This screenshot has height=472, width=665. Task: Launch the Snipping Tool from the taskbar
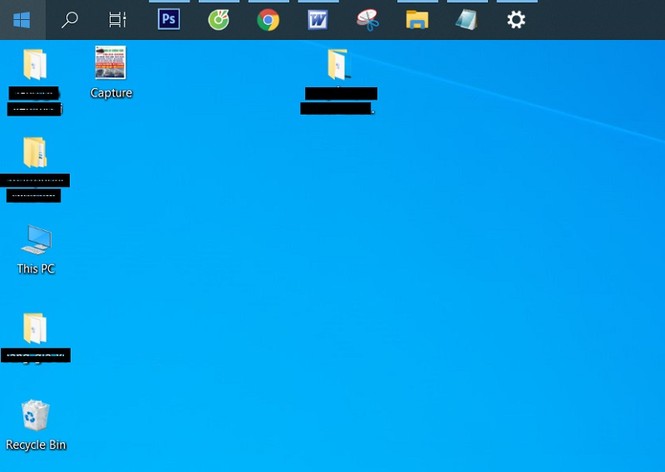(x=368, y=20)
